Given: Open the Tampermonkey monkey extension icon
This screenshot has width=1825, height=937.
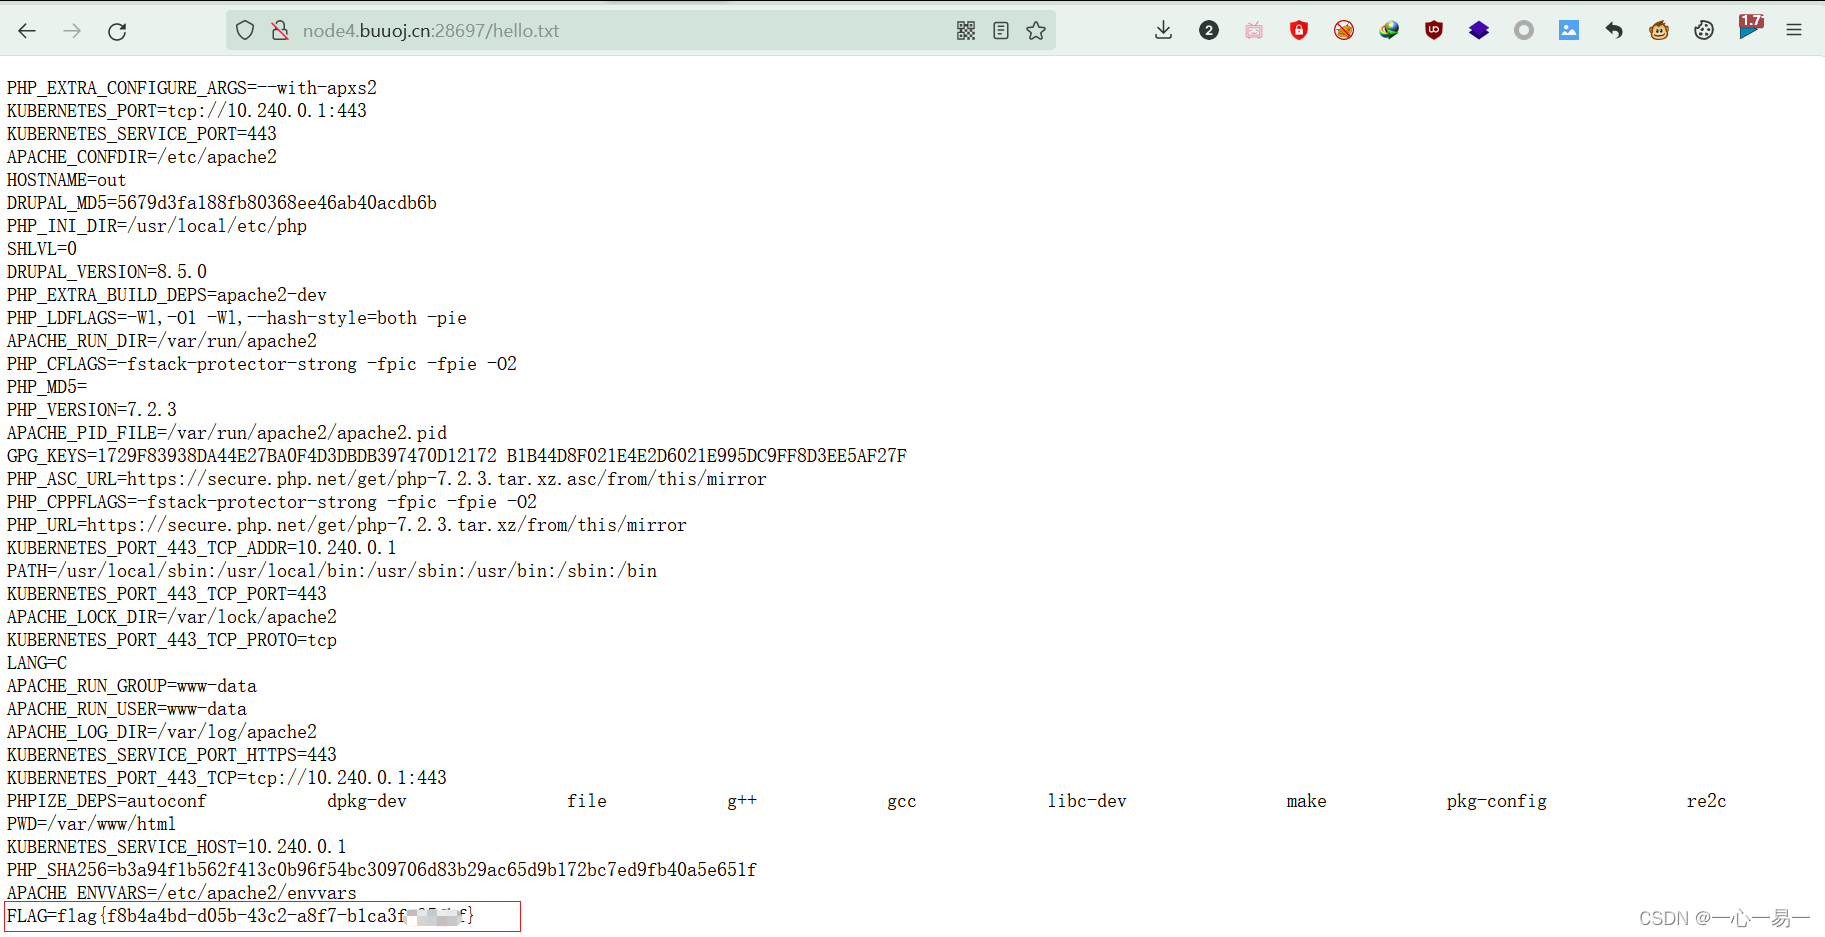Looking at the screenshot, I should pos(1659,31).
